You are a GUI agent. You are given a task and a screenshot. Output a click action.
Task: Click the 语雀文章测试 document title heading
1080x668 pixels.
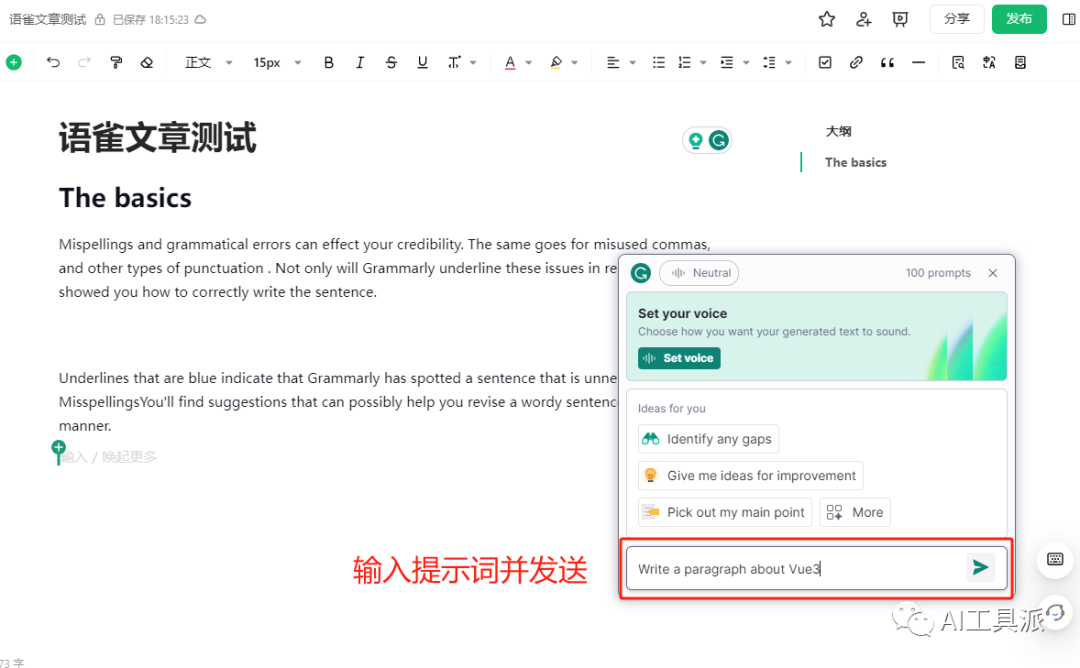point(158,138)
